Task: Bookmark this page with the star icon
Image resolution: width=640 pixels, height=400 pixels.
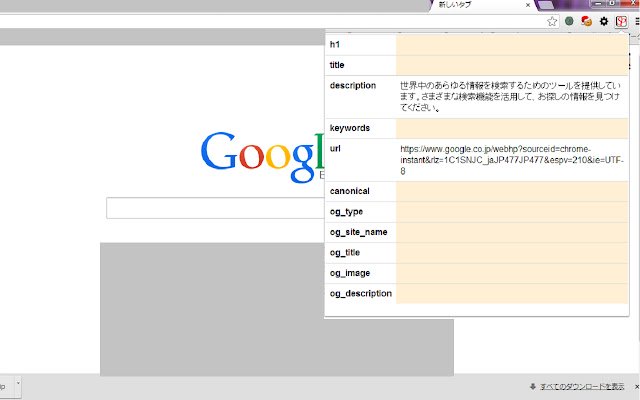Action: [x=552, y=22]
